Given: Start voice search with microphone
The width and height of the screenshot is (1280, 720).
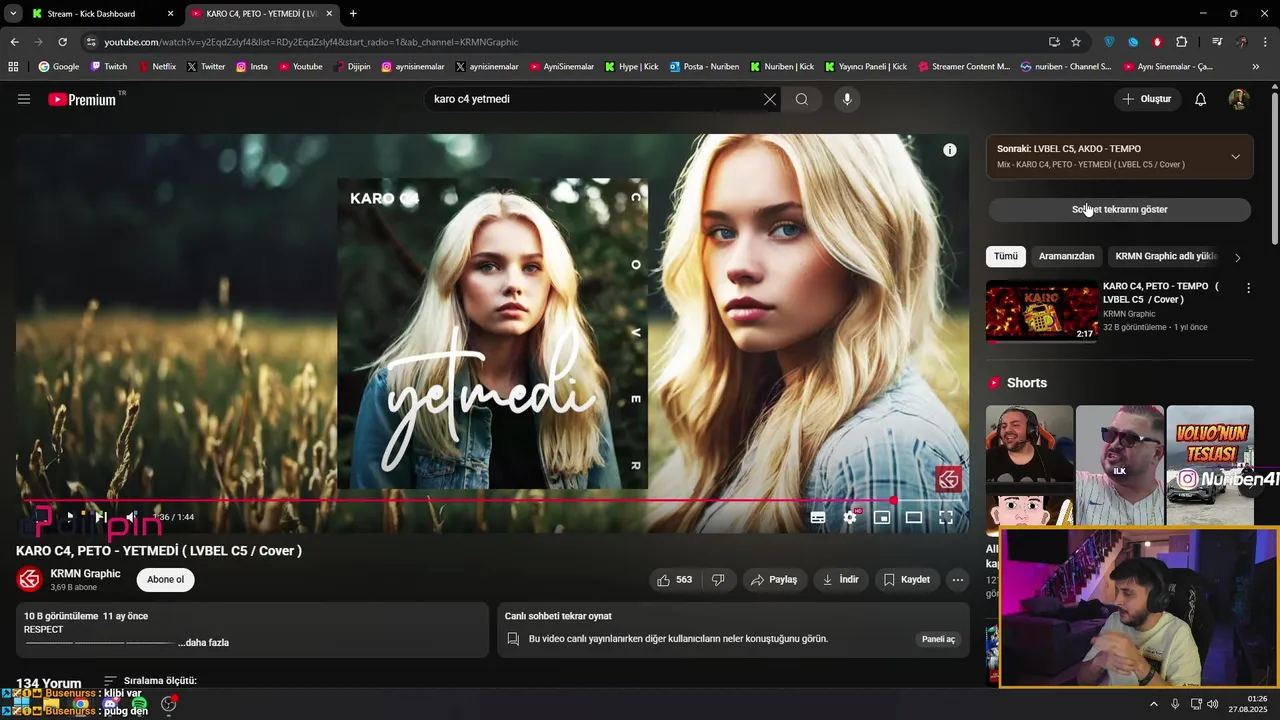Looking at the screenshot, I should [847, 99].
